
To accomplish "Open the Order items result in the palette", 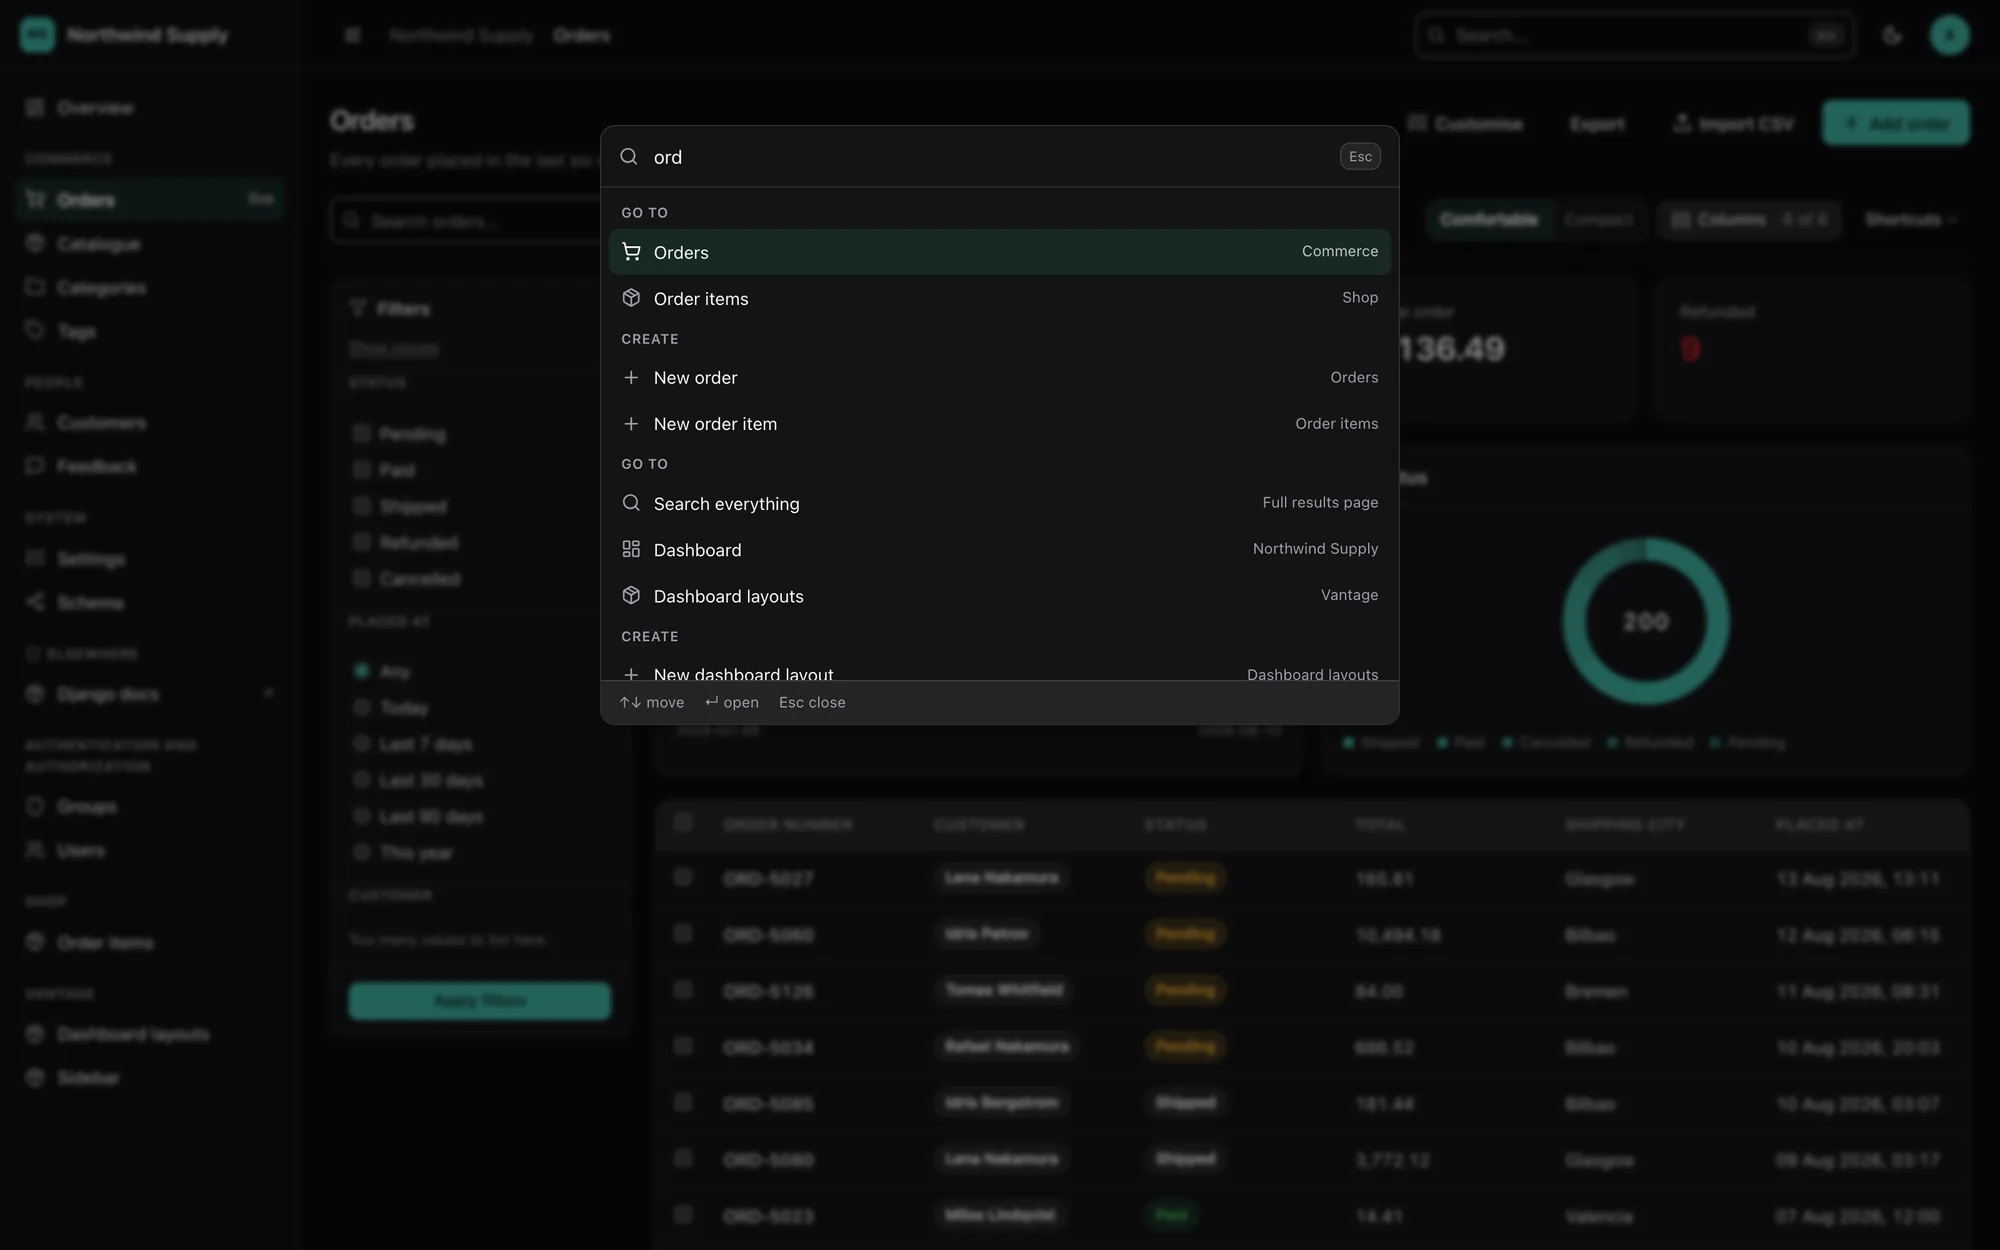I will pos(999,298).
